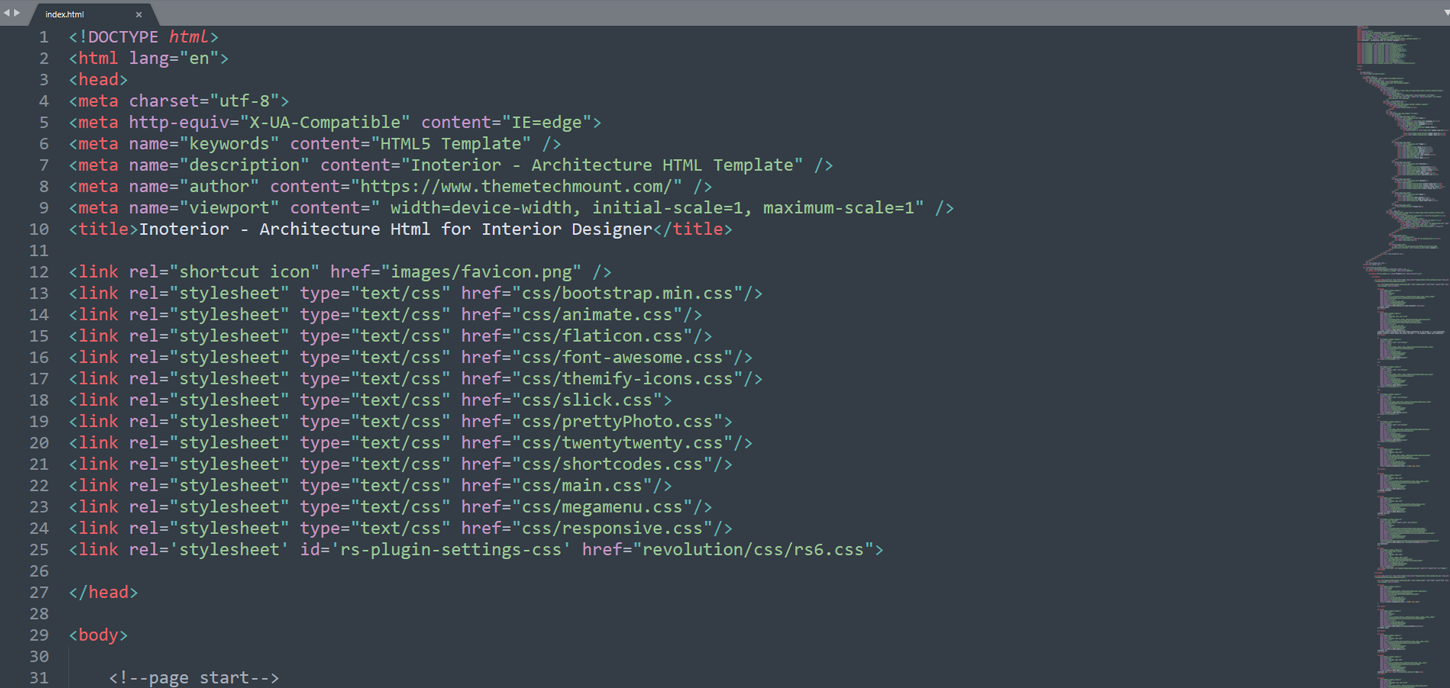Click "css/megamenu.css" href

[602, 507]
